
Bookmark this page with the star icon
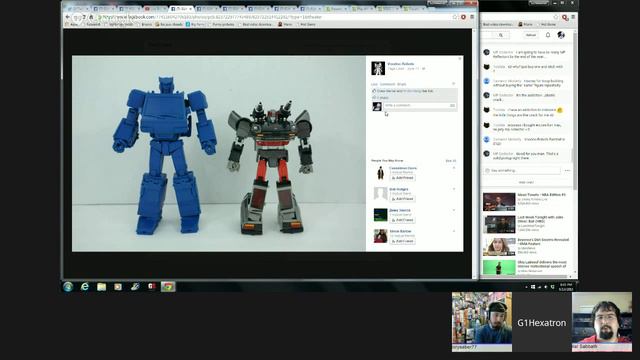click(x=455, y=17)
